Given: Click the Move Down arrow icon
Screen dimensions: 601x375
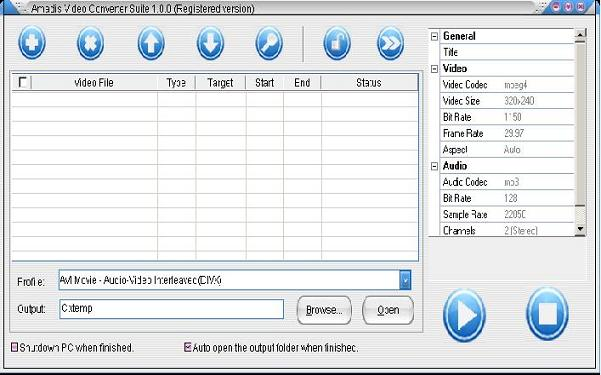Looking at the screenshot, I should click(x=210, y=43).
